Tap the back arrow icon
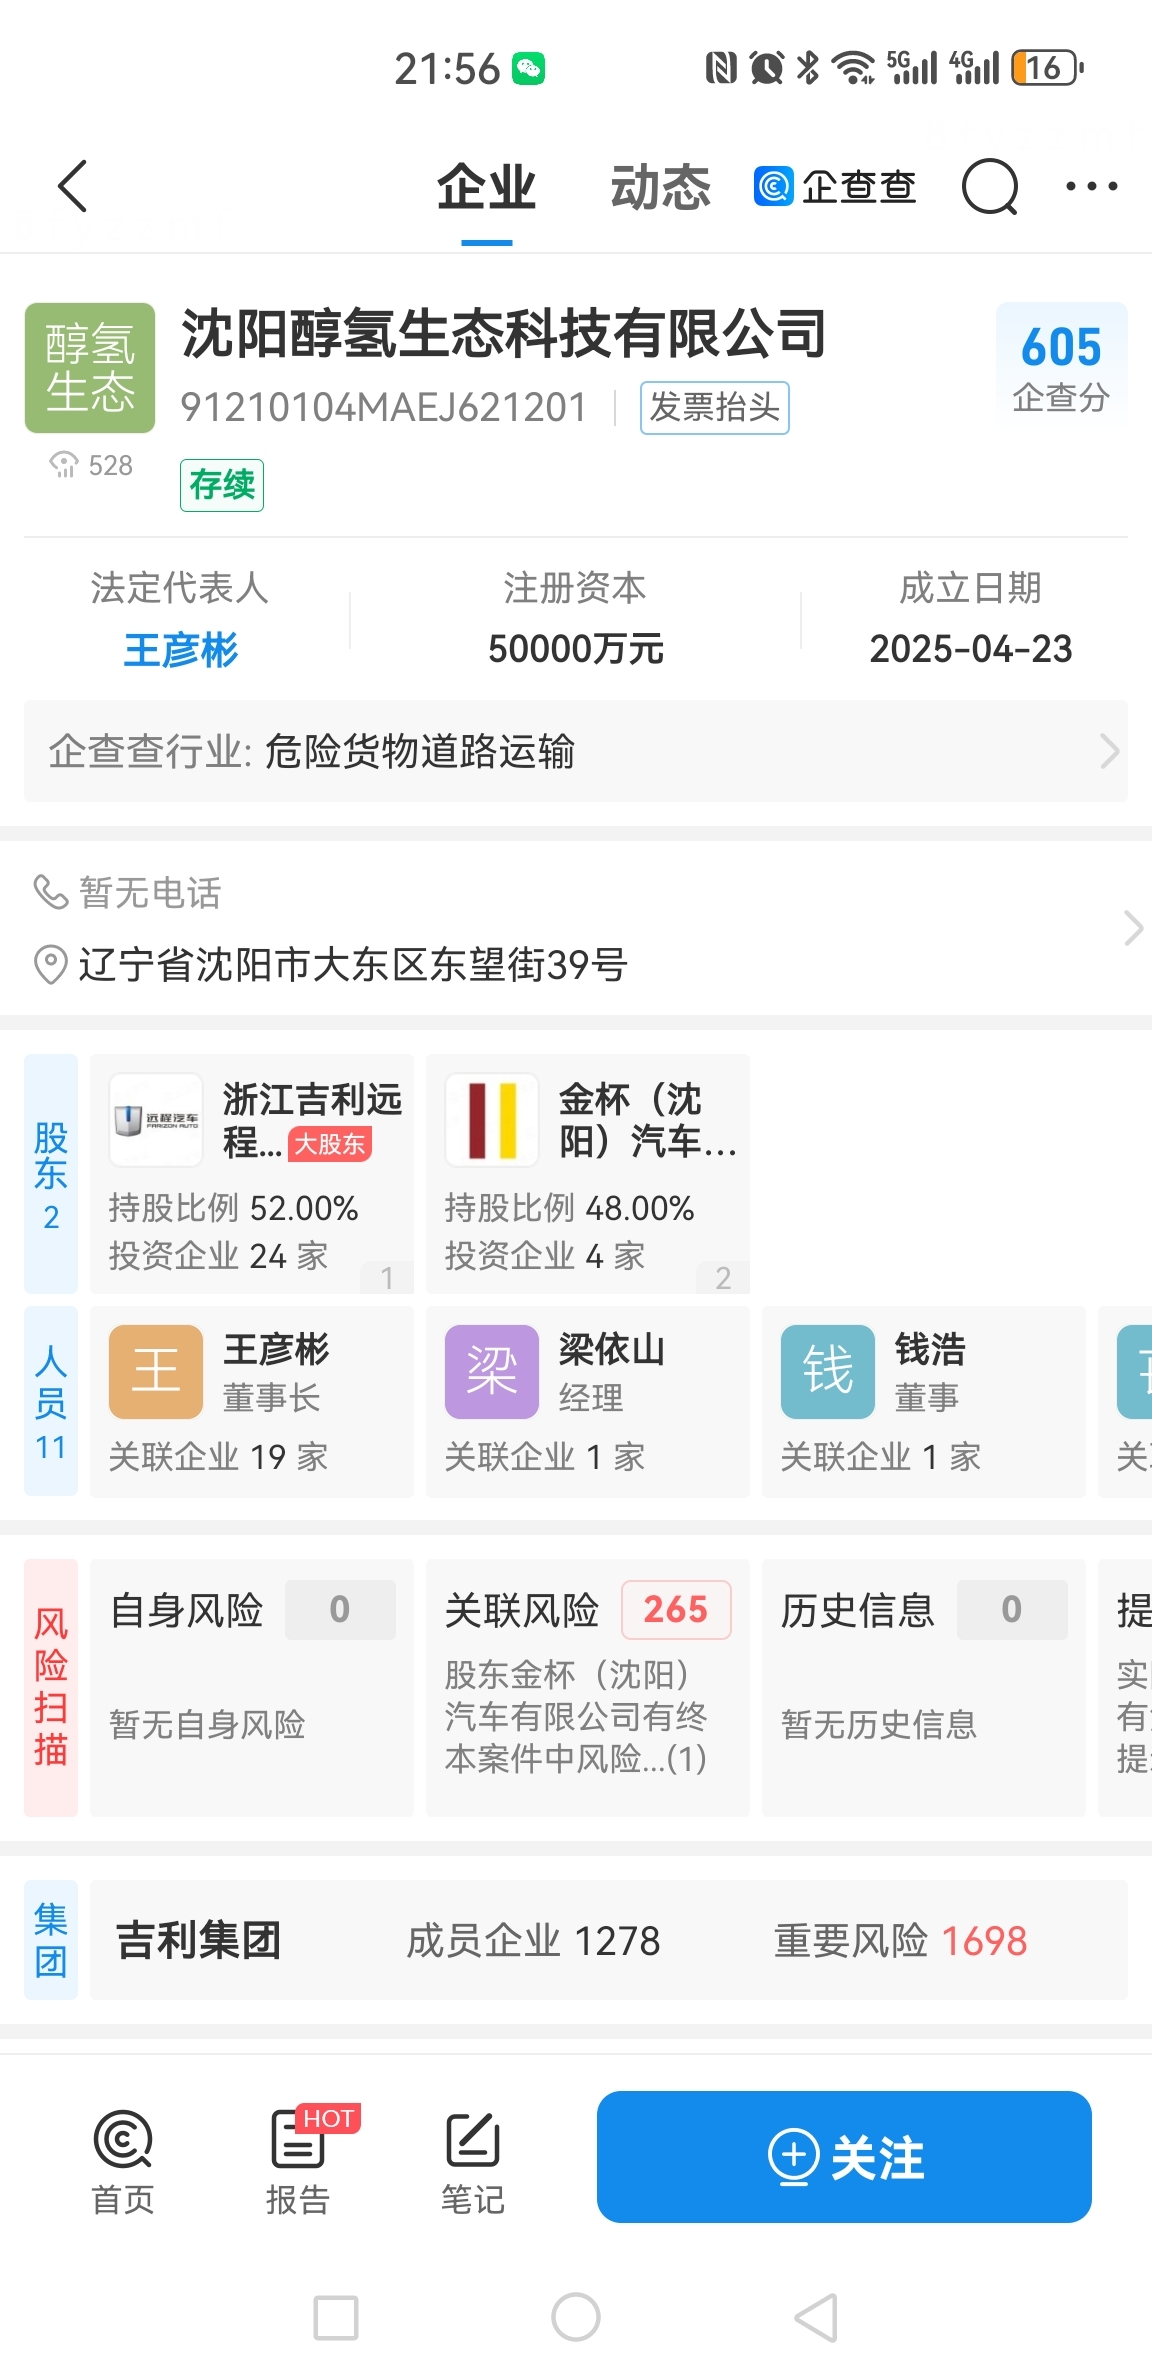Screen dimensions: 1152x2376 click(x=73, y=186)
